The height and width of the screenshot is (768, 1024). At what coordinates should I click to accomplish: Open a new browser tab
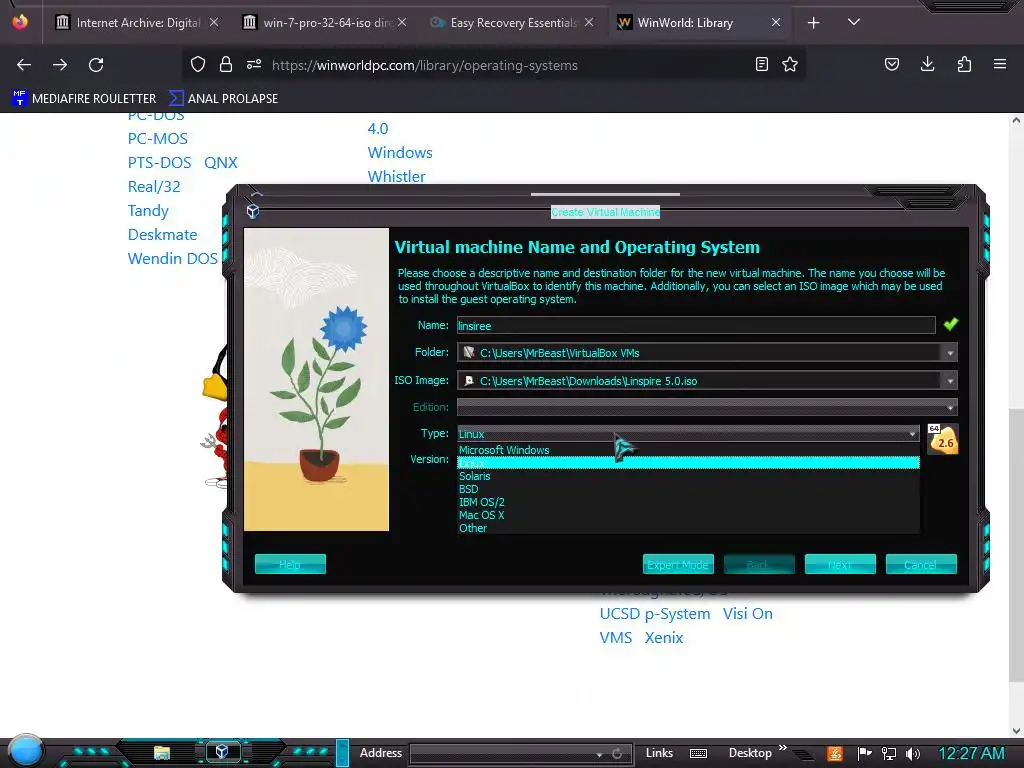814,23
